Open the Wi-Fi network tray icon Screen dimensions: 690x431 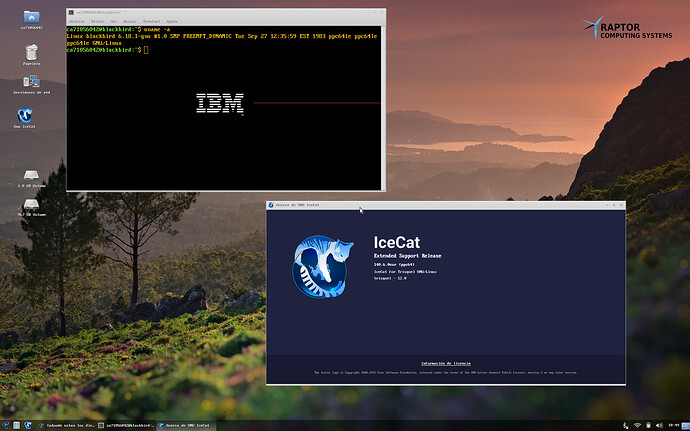pos(637,425)
